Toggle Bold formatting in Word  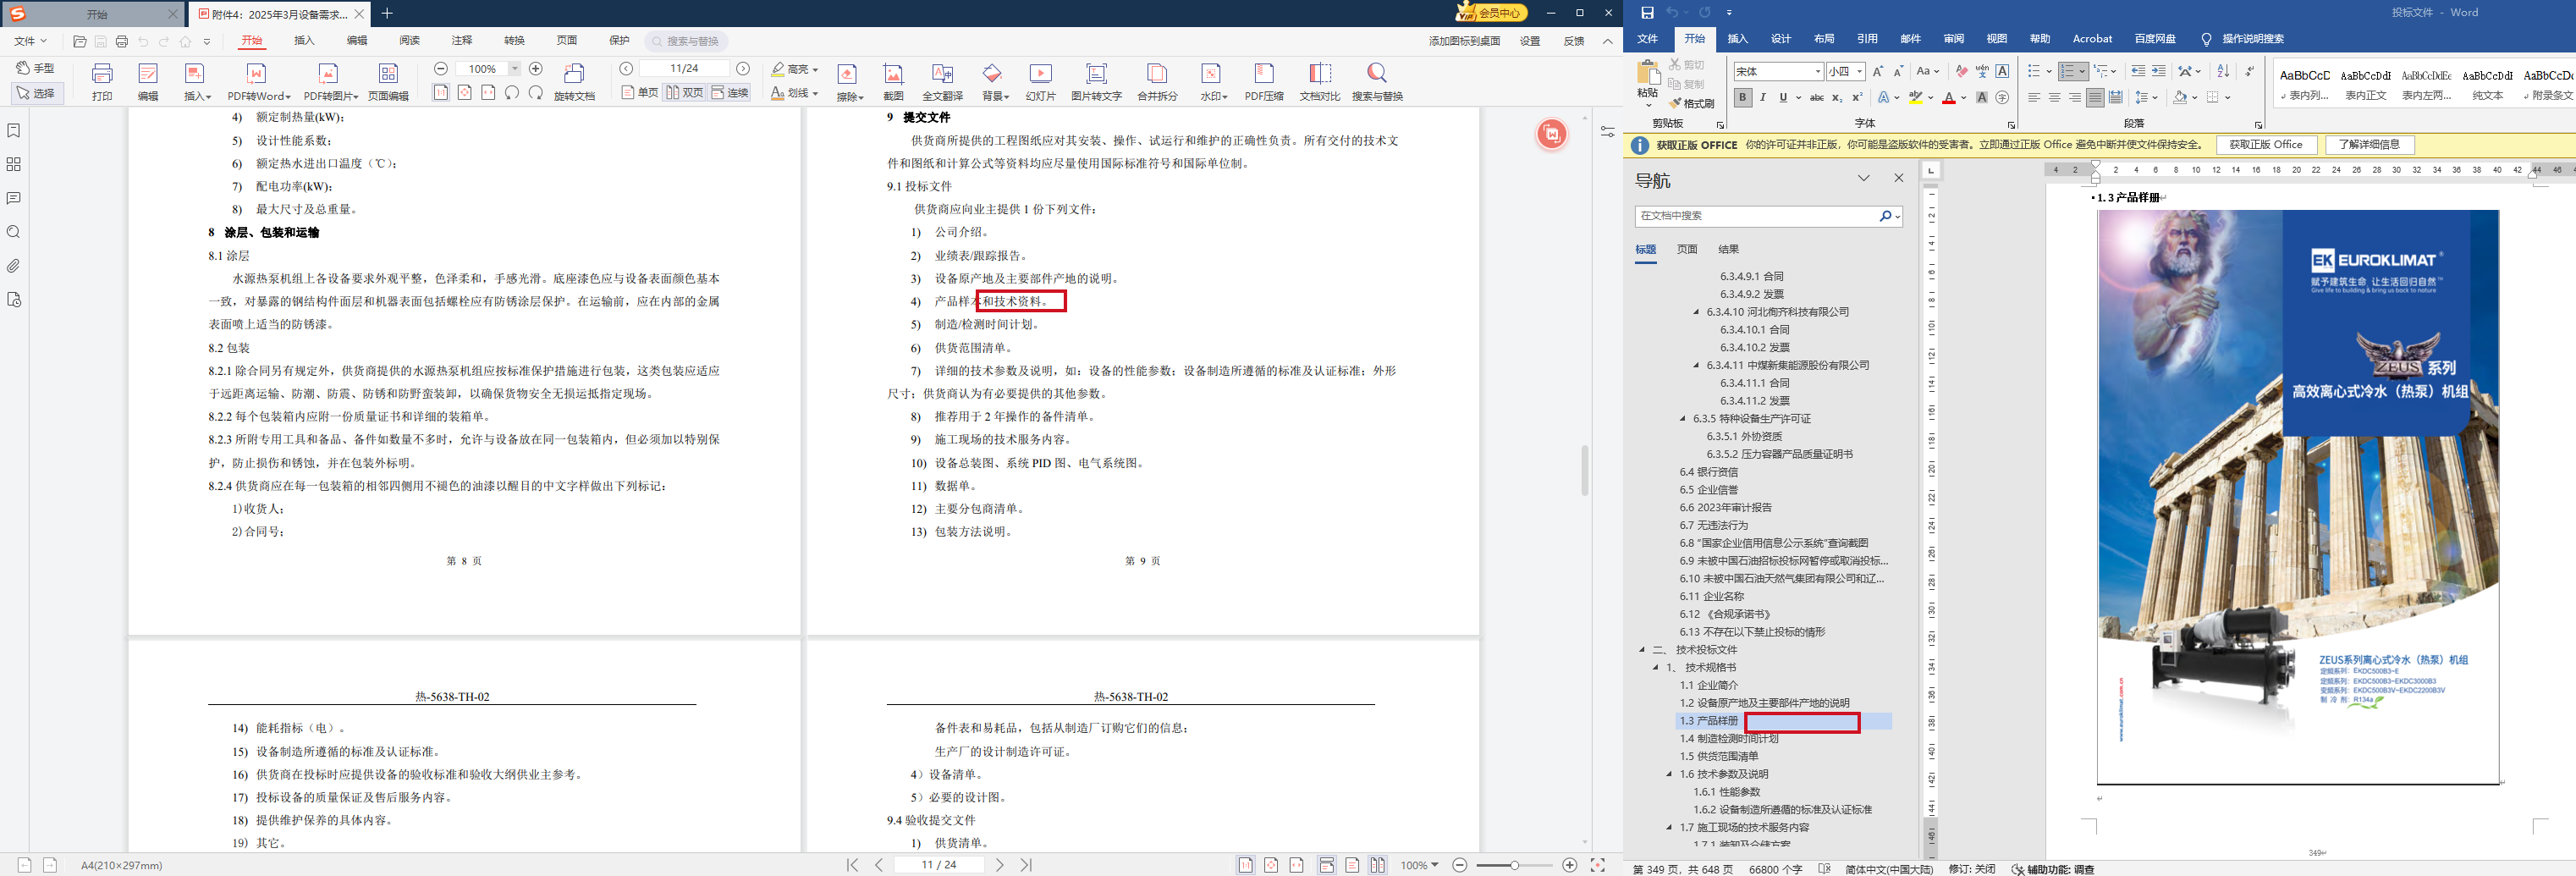click(x=1743, y=98)
